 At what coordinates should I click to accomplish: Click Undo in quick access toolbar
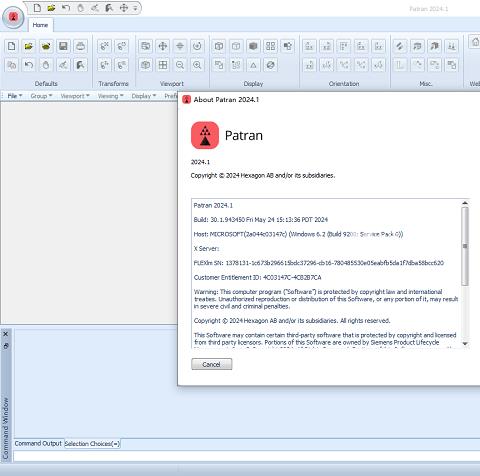pyautogui.click(x=66, y=8)
